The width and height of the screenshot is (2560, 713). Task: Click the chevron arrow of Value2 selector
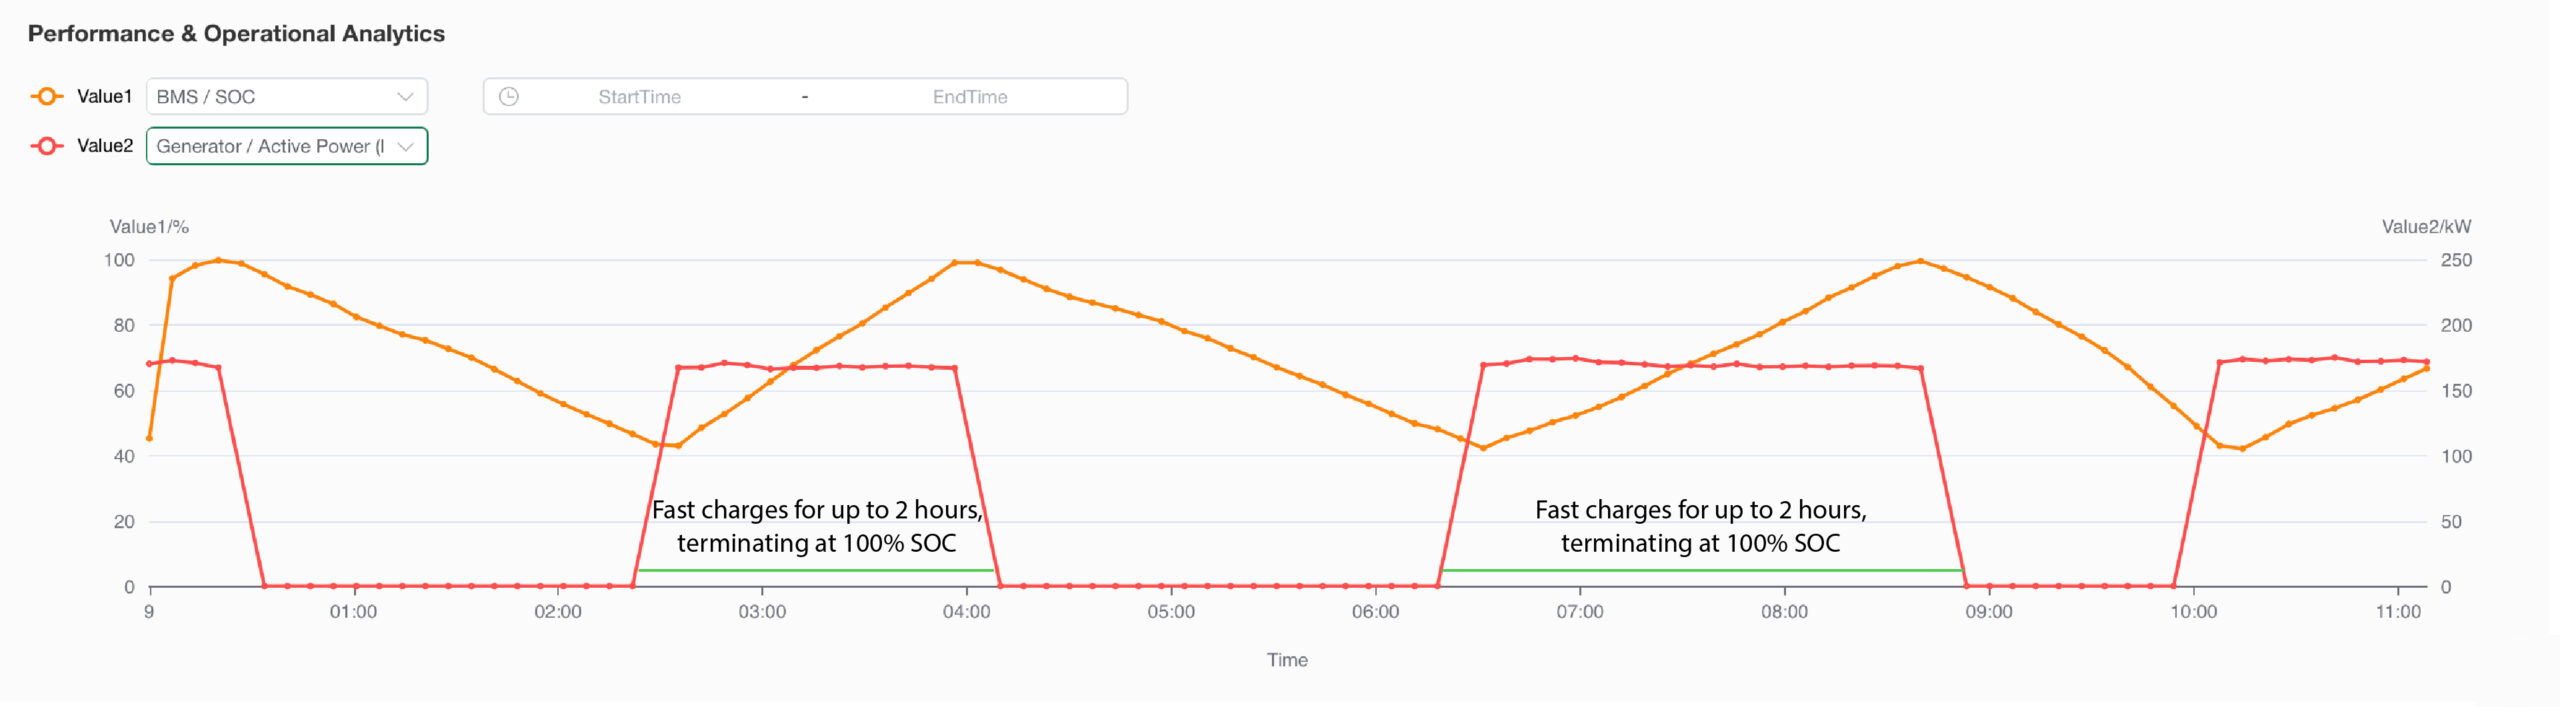405,146
